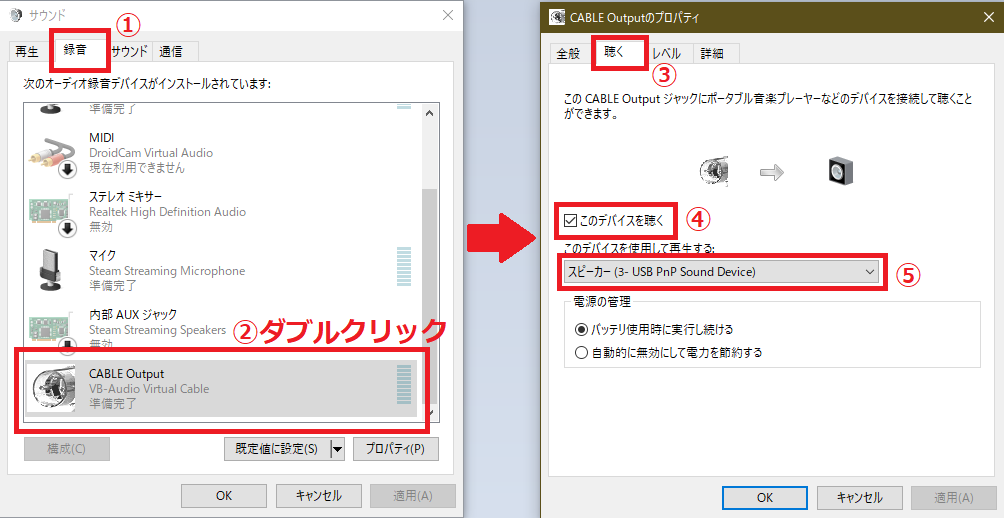Open the サウンド tab in the sound dialog

[x=129, y=52]
